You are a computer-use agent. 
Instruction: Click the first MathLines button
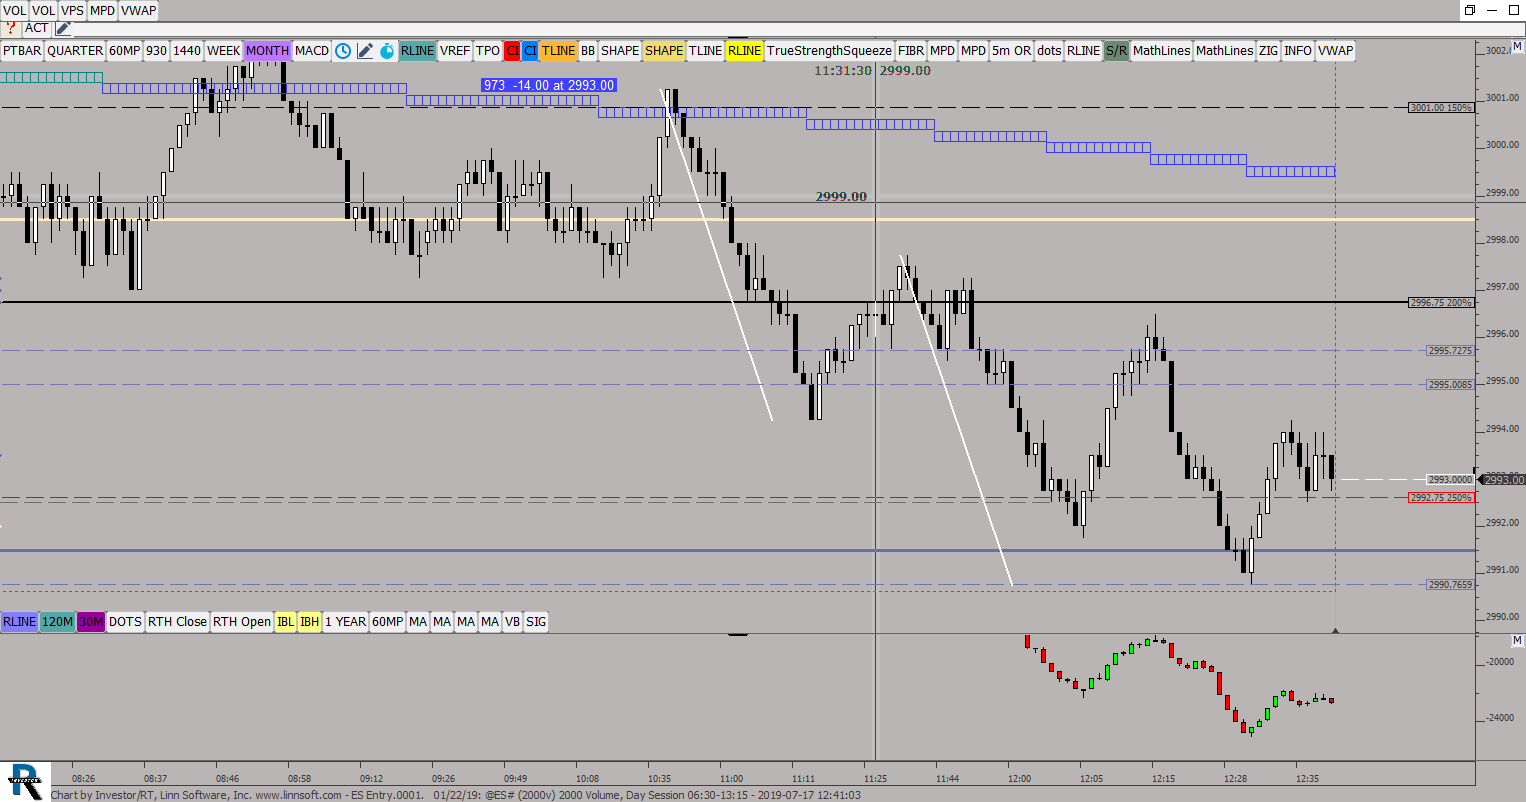(x=1162, y=51)
